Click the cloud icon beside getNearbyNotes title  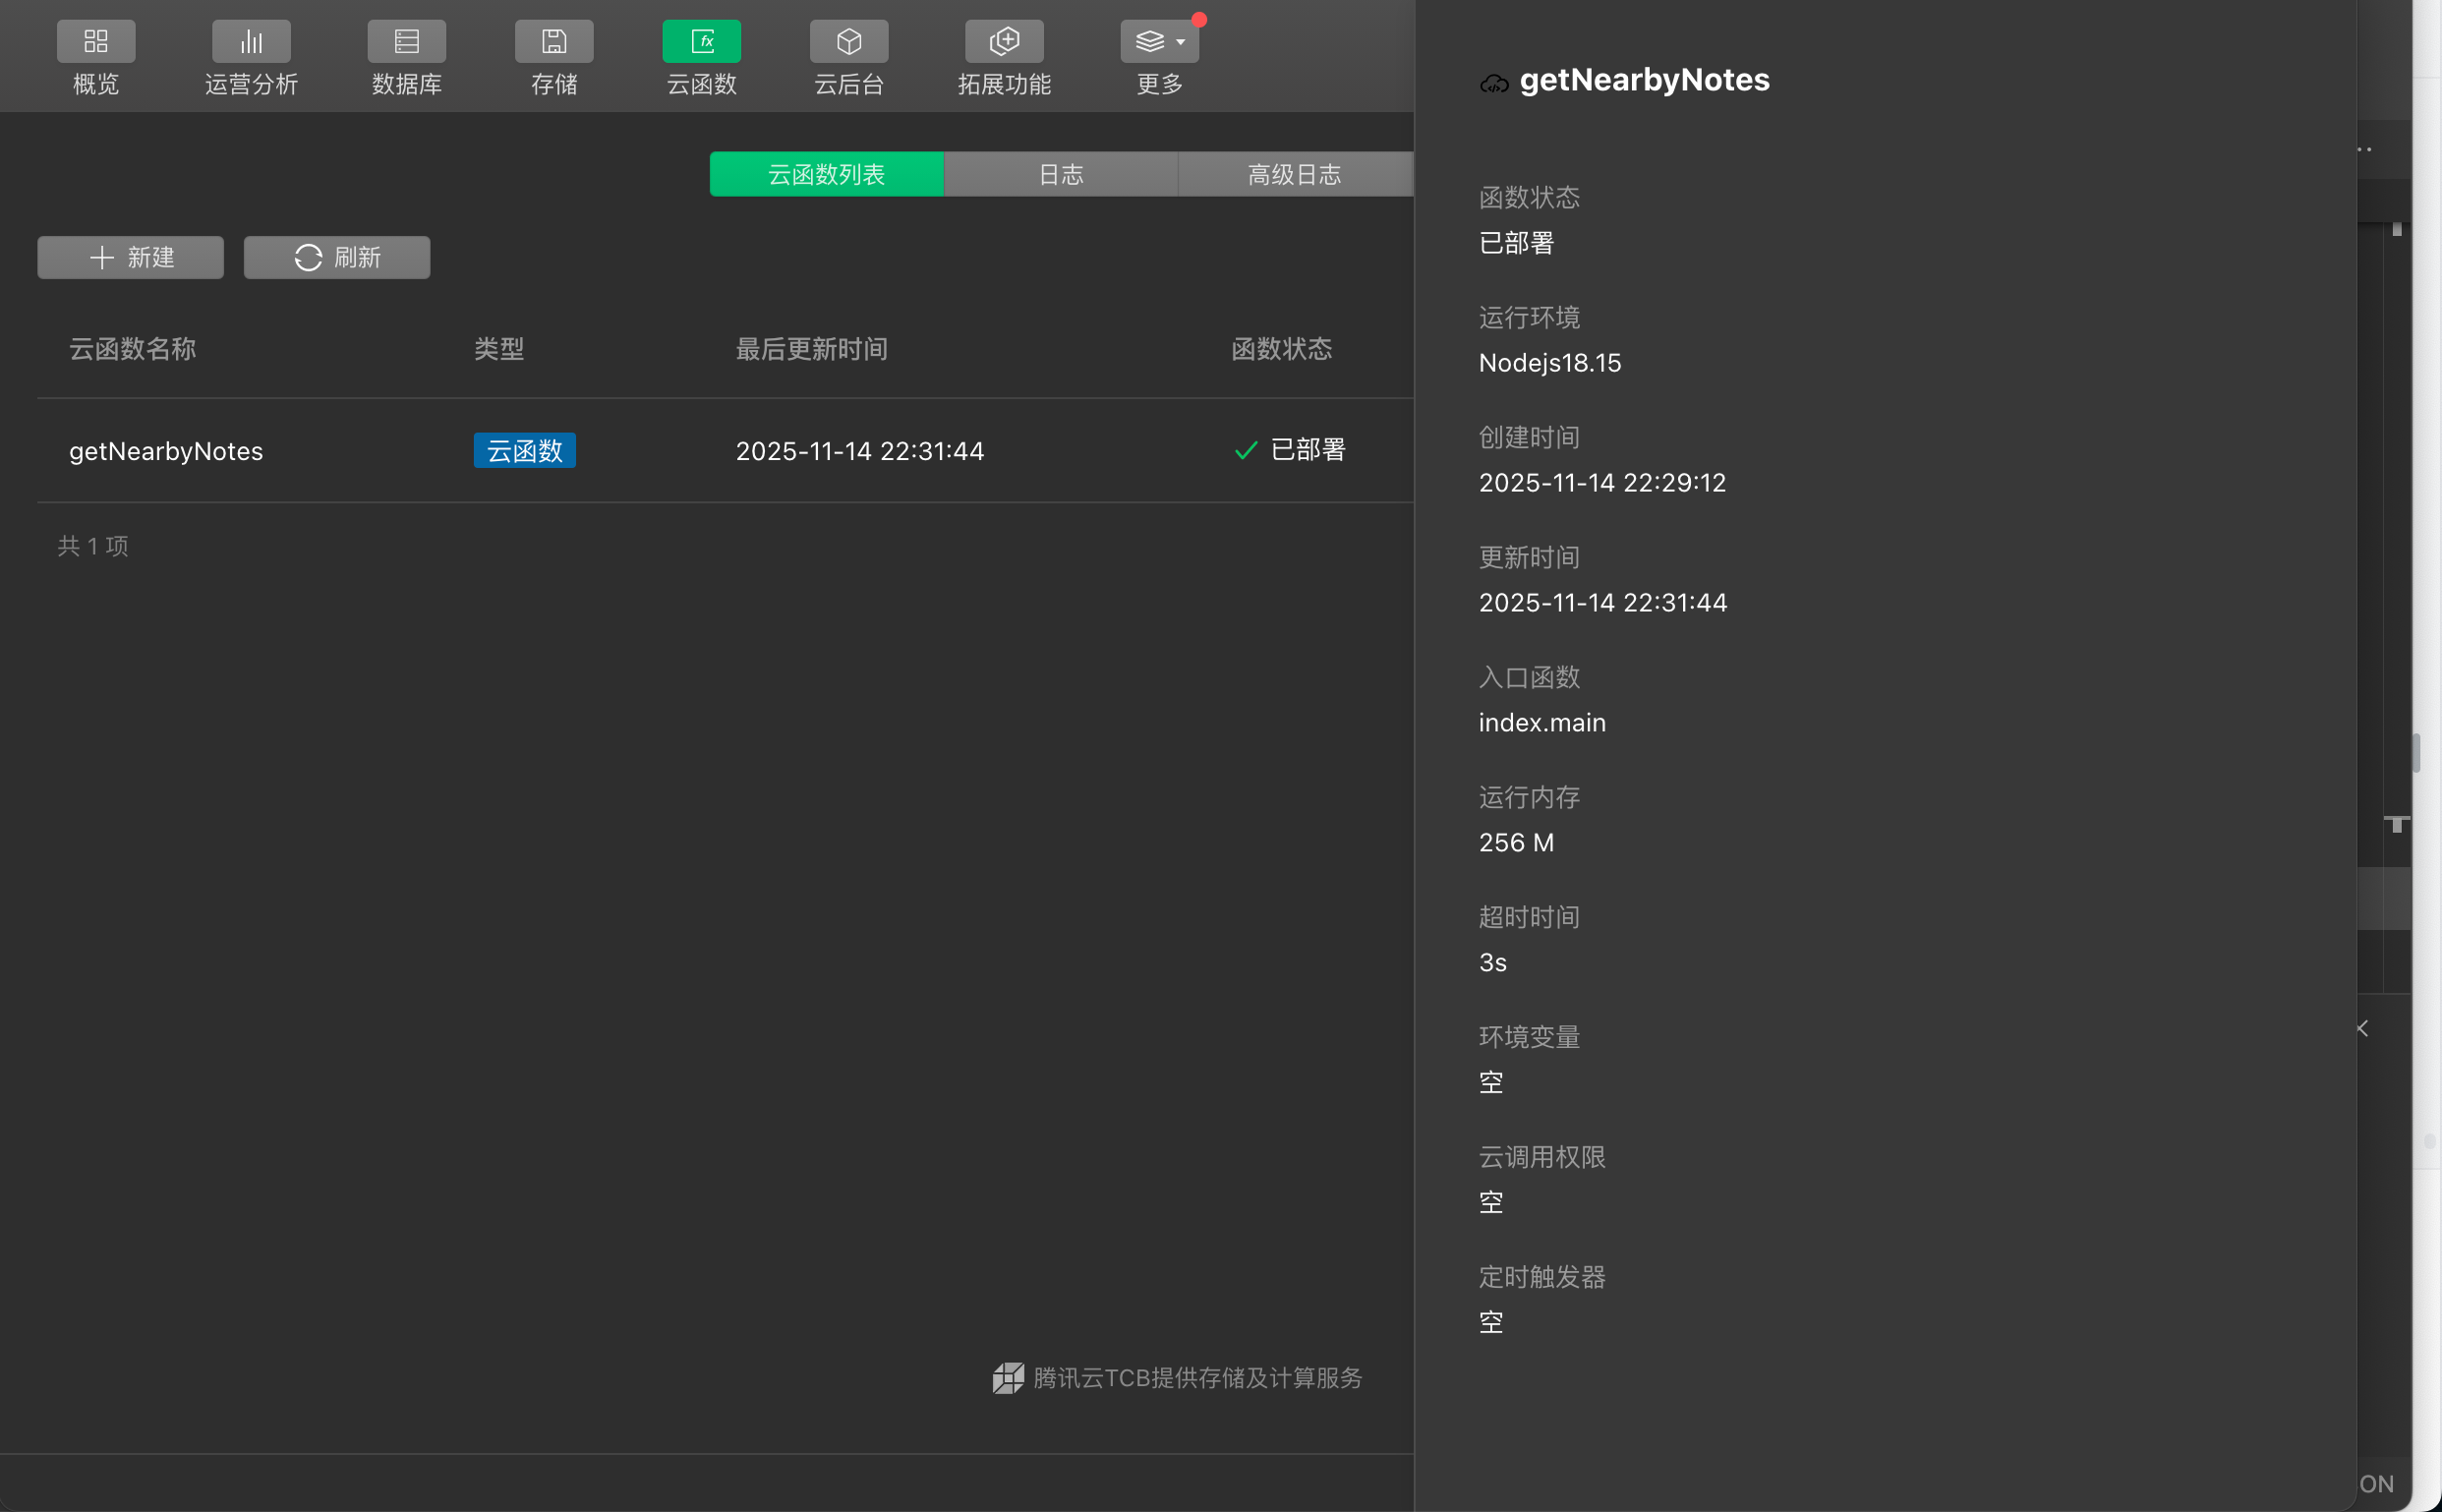tap(1493, 84)
